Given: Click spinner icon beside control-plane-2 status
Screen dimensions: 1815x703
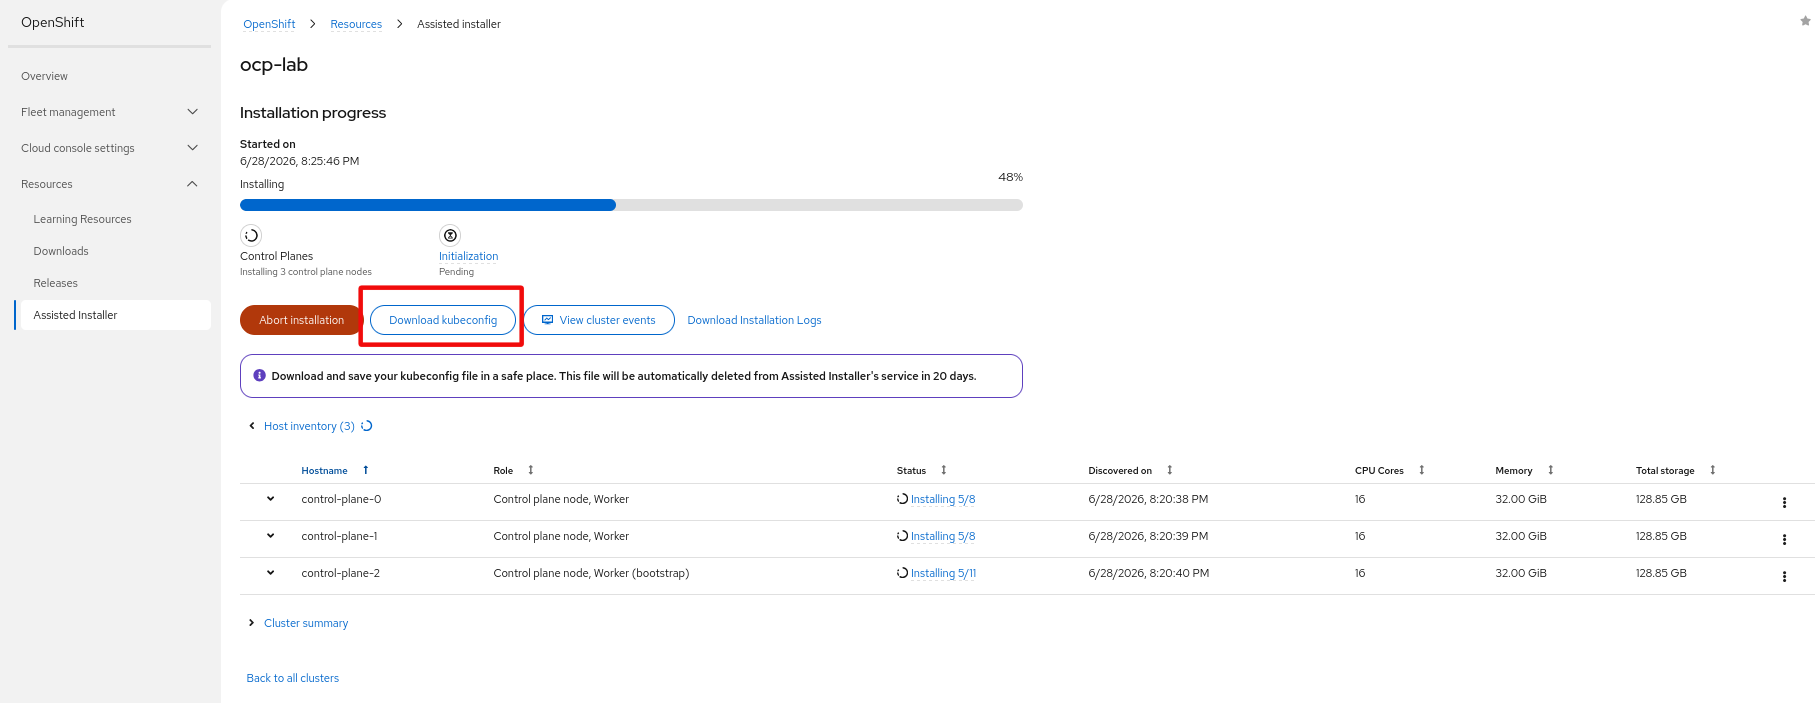Looking at the screenshot, I should tap(902, 573).
